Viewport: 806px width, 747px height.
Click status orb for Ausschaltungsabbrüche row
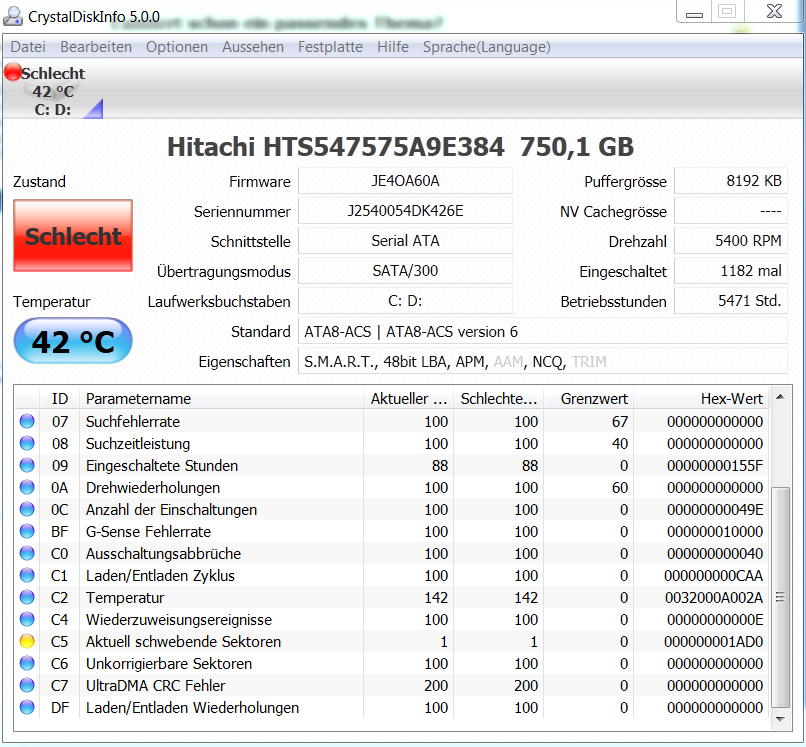coord(27,553)
